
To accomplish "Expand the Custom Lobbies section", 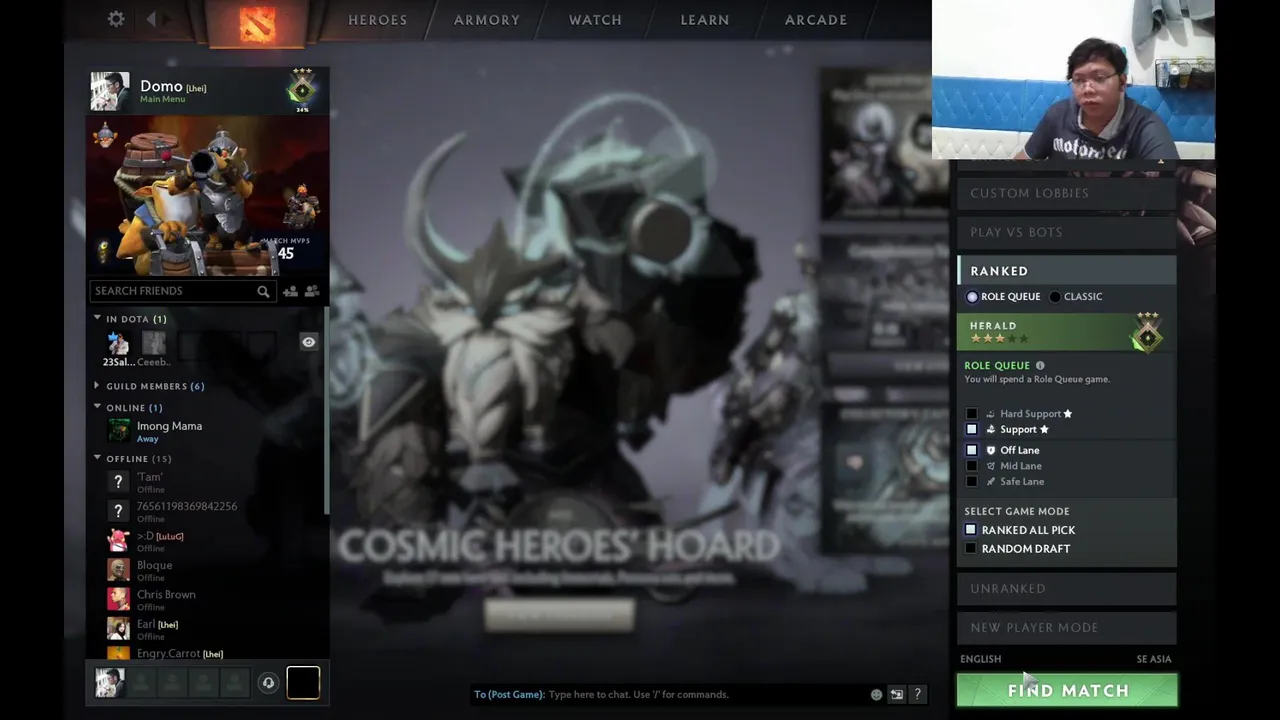I will point(1066,193).
